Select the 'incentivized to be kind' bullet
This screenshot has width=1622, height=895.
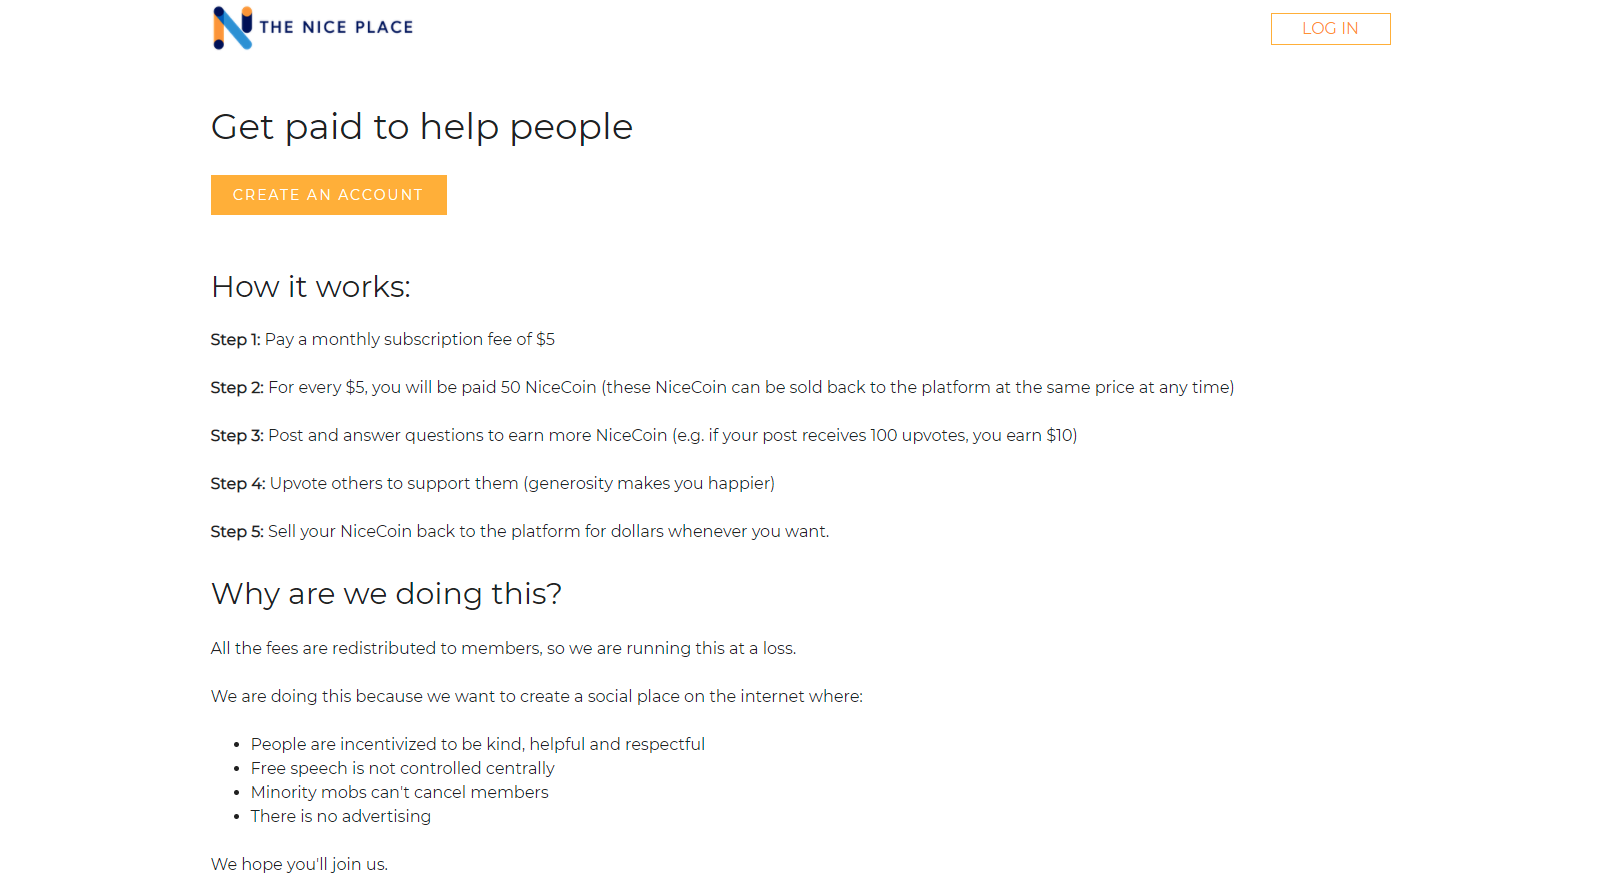coord(477,744)
